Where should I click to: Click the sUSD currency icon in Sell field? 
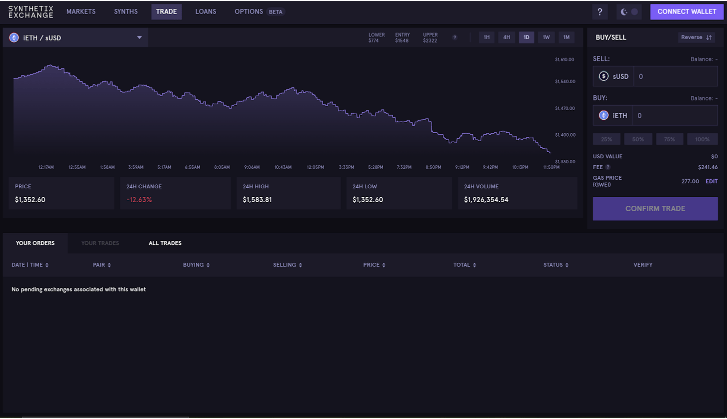603,76
